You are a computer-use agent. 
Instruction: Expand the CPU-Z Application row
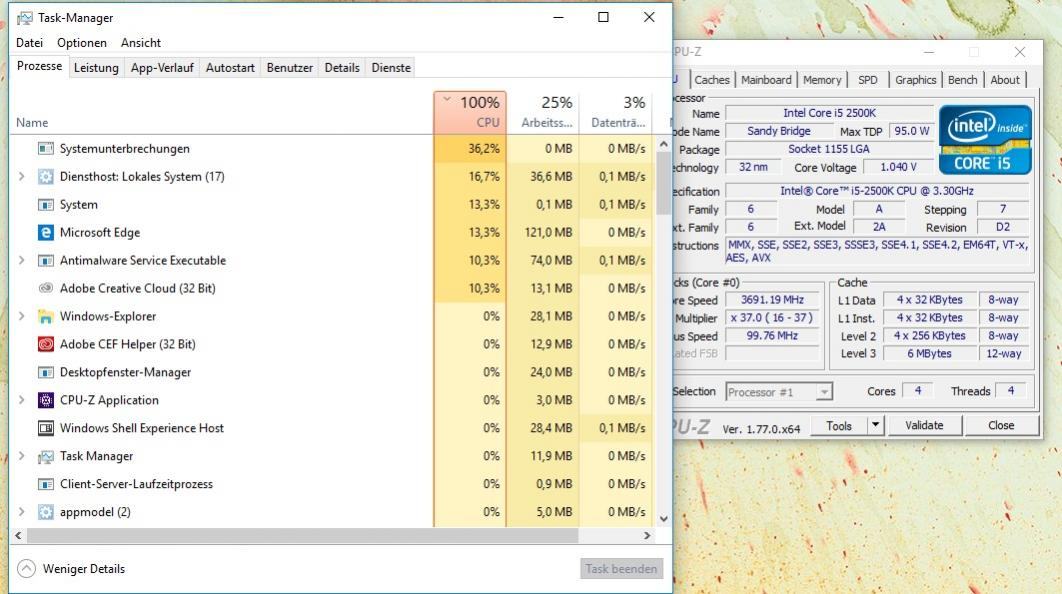[x=22, y=400]
